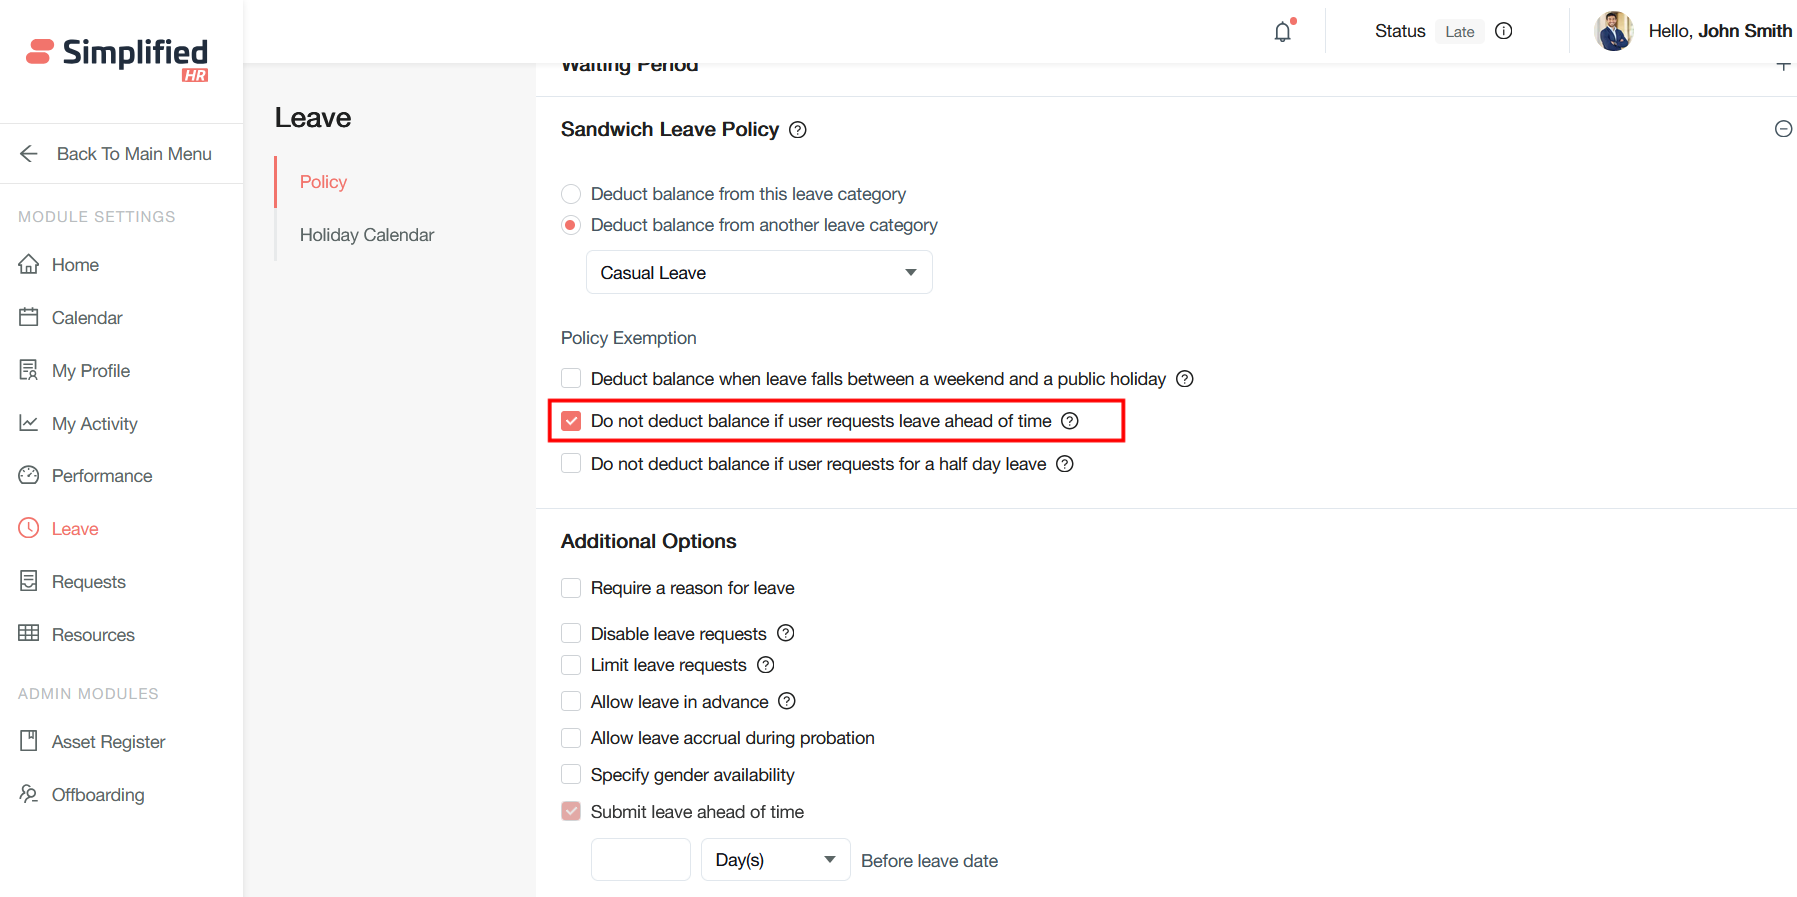
Task: Click John Smith's profile avatar
Action: [x=1614, y=32]
